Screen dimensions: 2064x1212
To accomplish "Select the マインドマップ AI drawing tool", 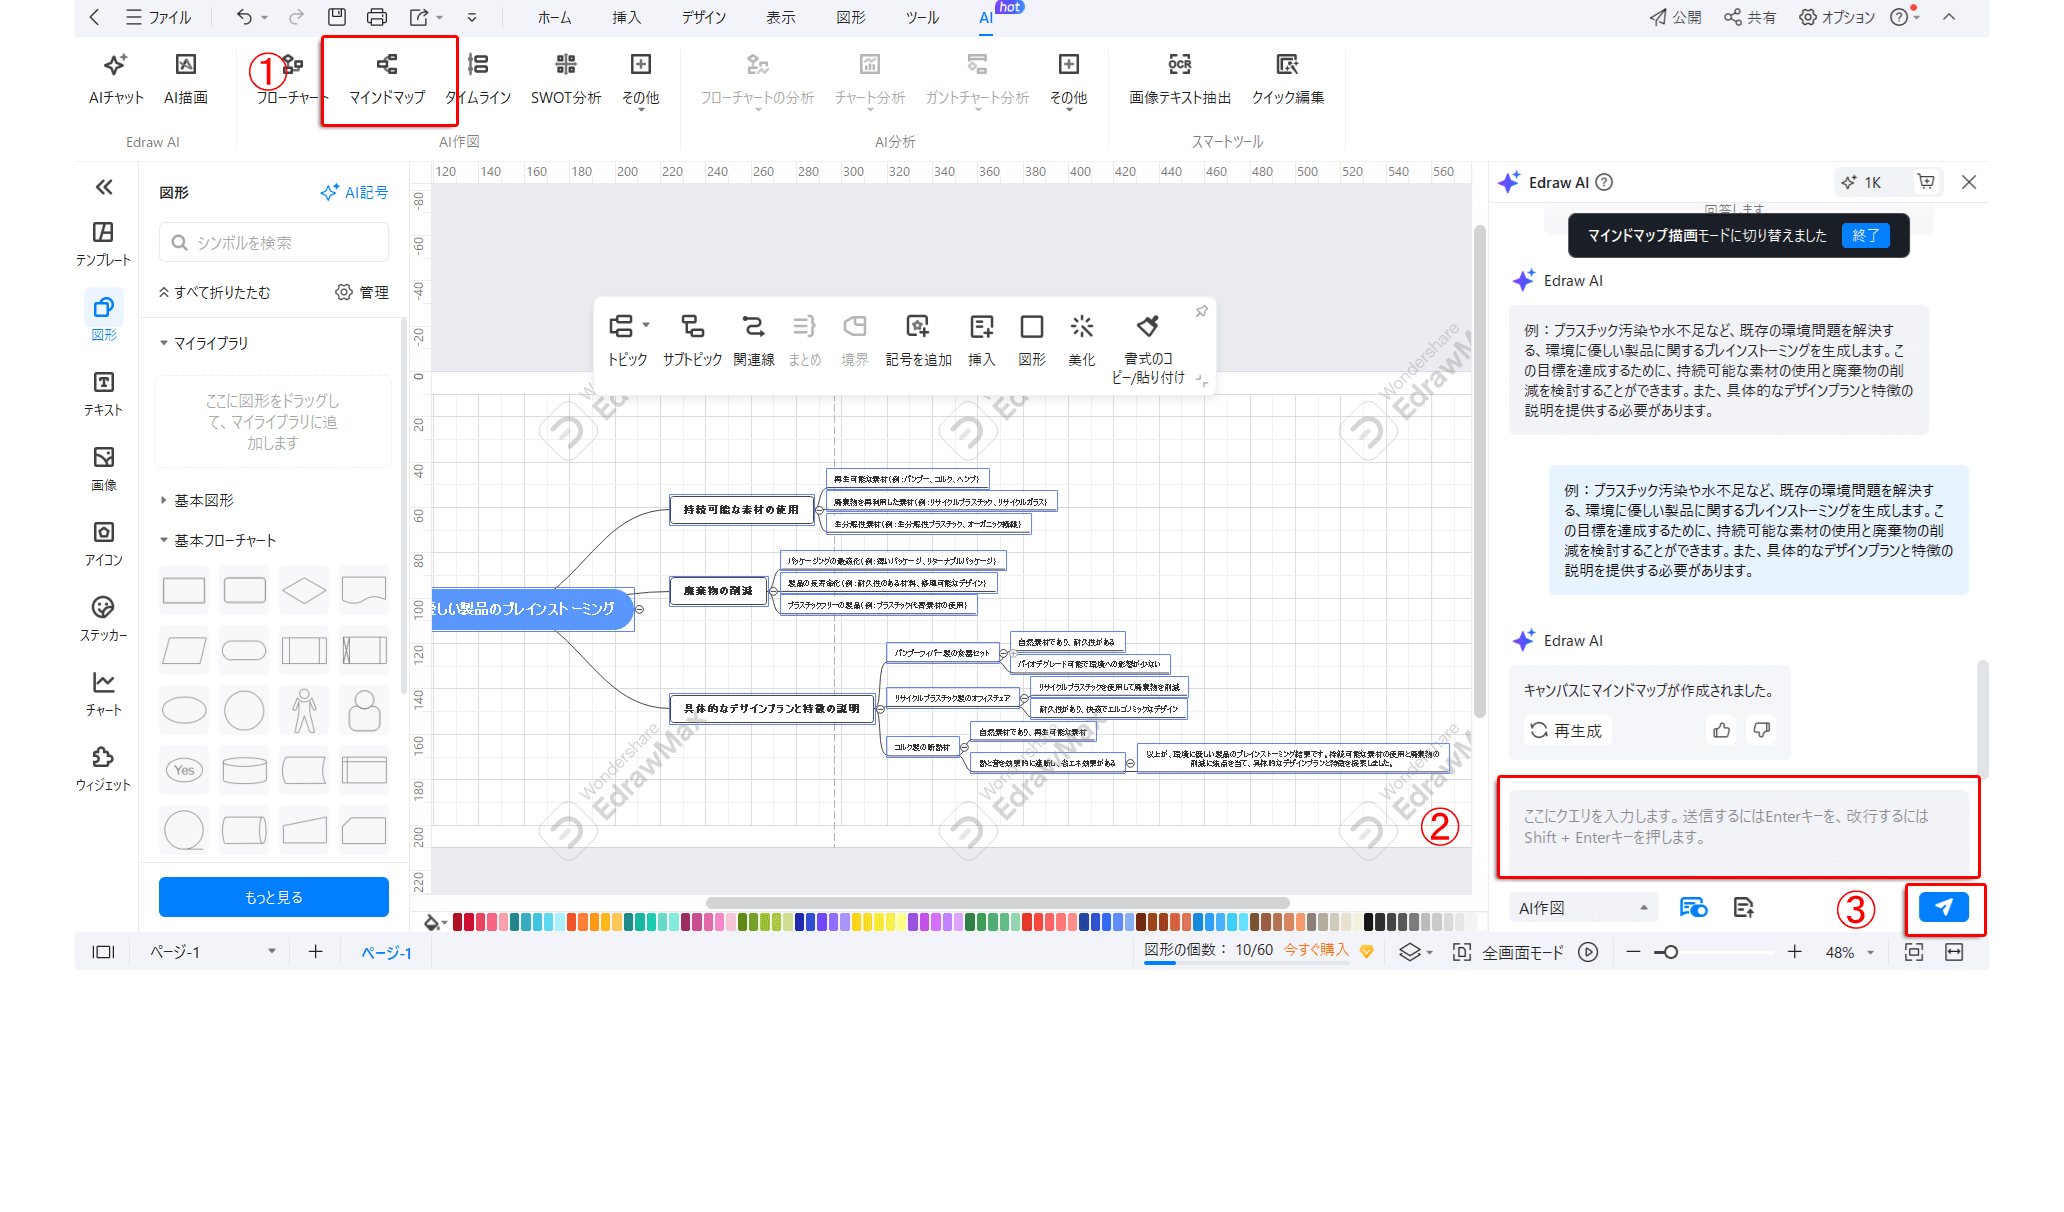I will click(x=387, y=78).
